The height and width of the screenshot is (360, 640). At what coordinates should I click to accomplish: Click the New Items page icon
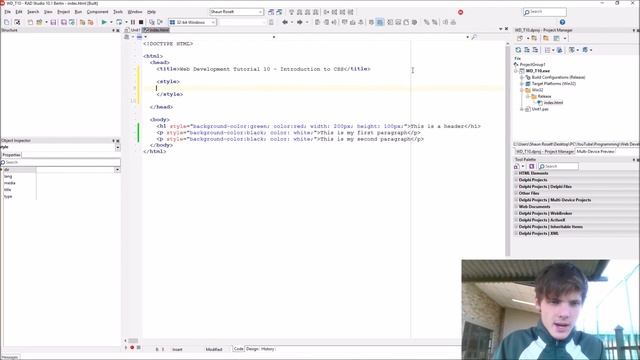(7, 22)
